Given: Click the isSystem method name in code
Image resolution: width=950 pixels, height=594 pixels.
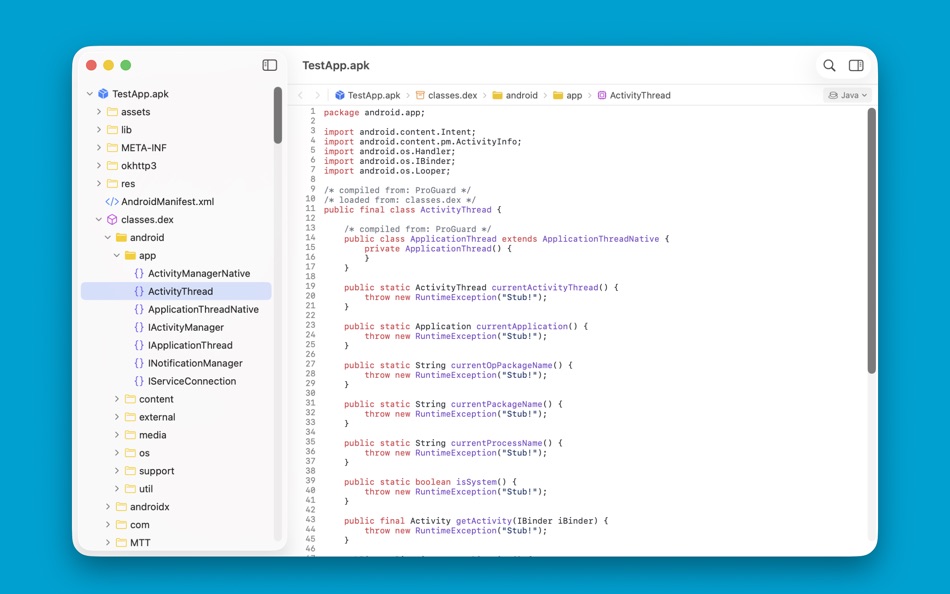Looking at the screenshot, I should (476, 482).
